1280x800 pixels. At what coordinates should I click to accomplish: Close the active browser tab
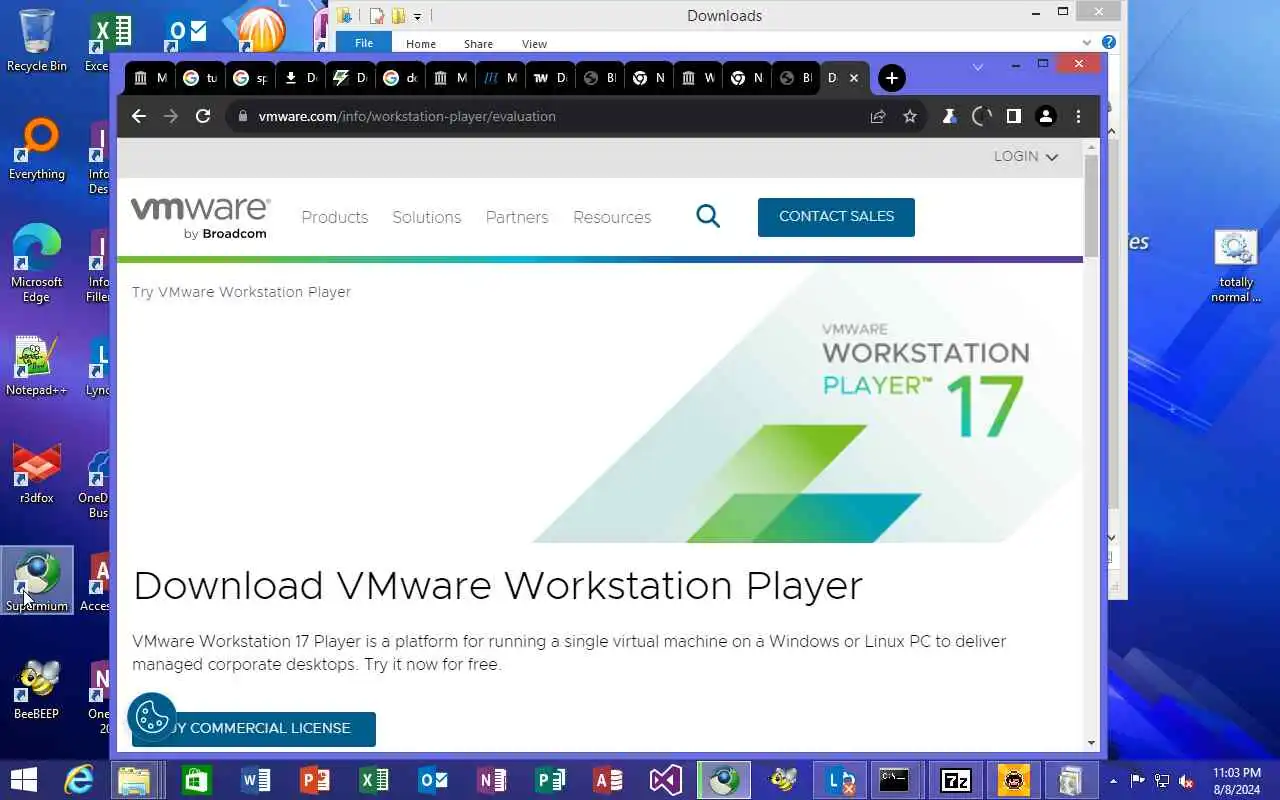coord(853,78)
